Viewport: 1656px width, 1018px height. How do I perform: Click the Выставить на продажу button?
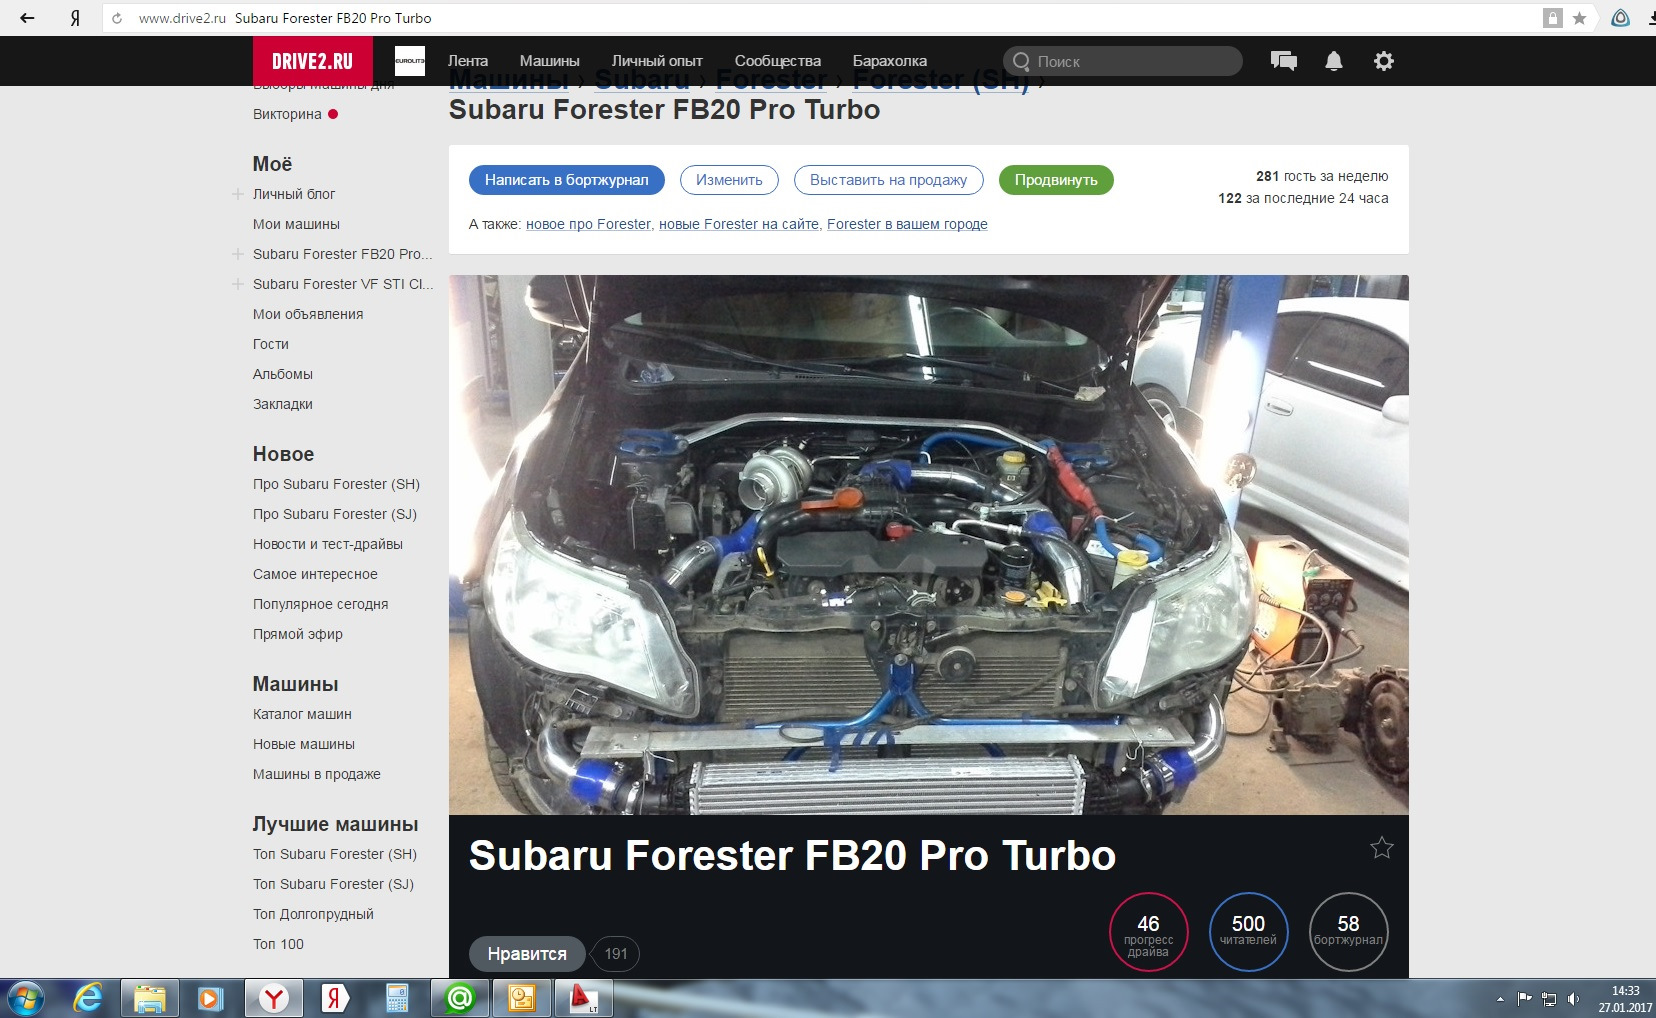(x=889, y=180)
